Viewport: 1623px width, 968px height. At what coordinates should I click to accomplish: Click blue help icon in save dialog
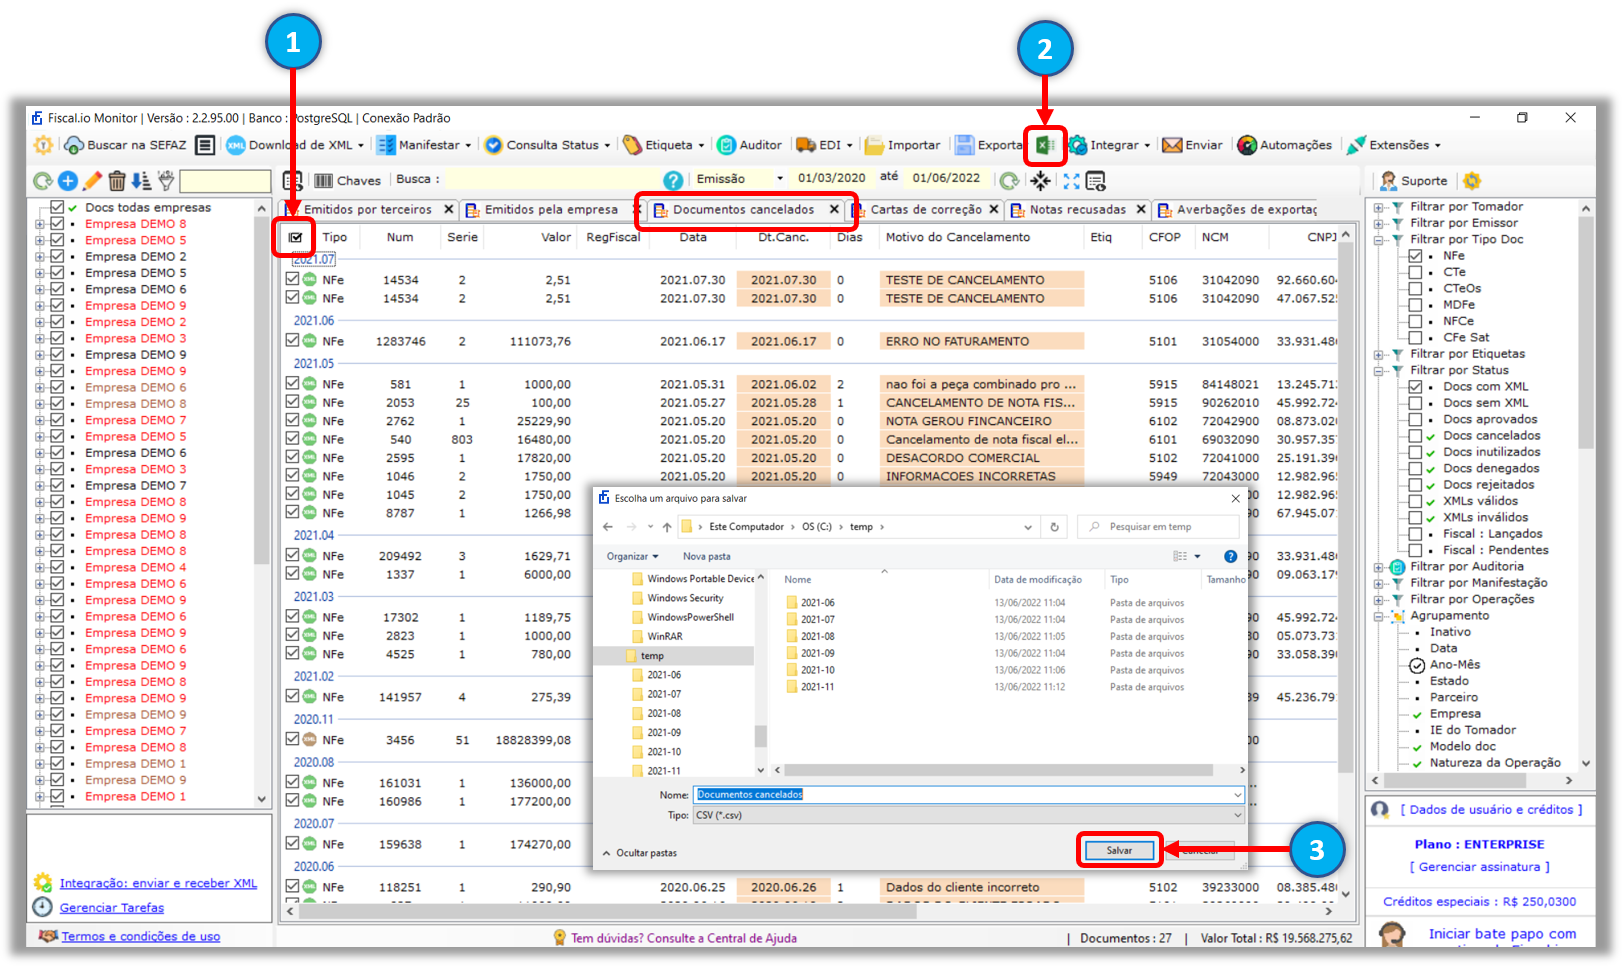click(1231, 556)
